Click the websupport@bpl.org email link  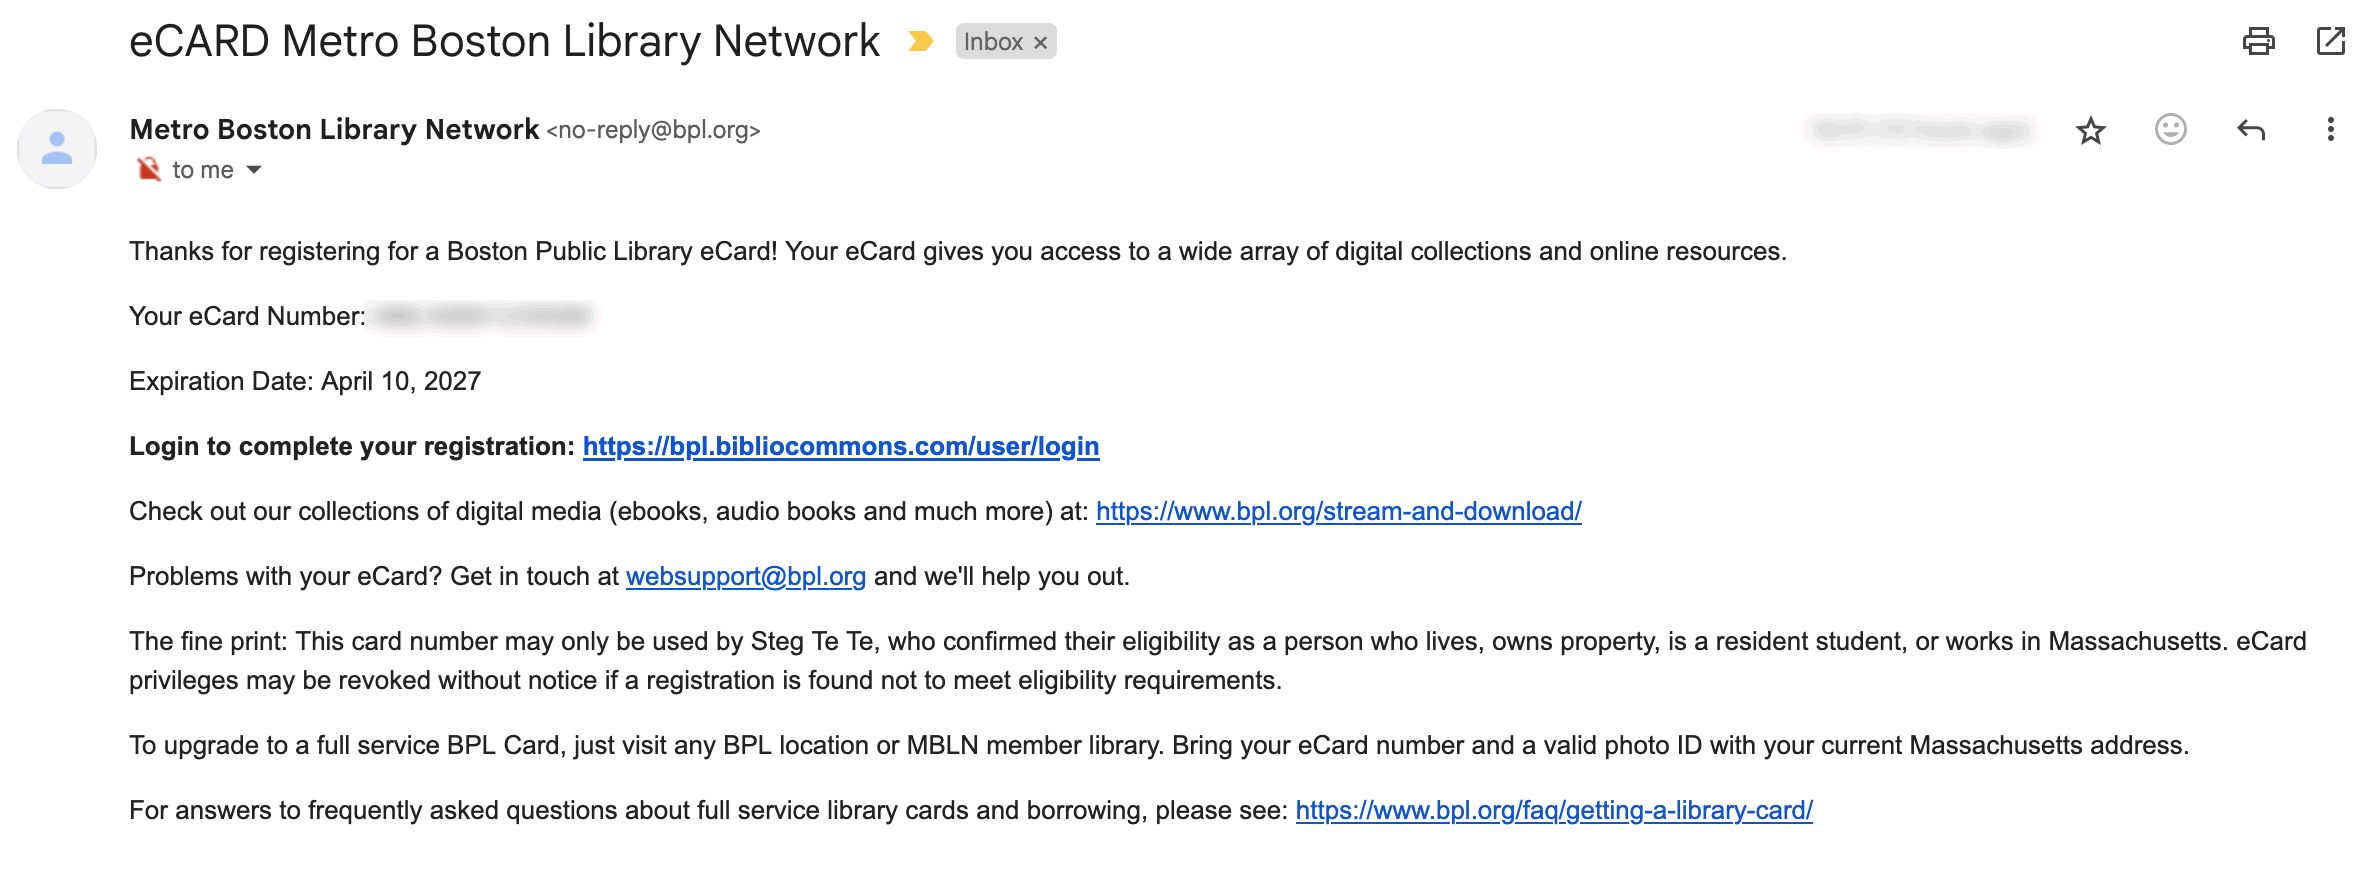pyautogui.click(x=745, y=576)
